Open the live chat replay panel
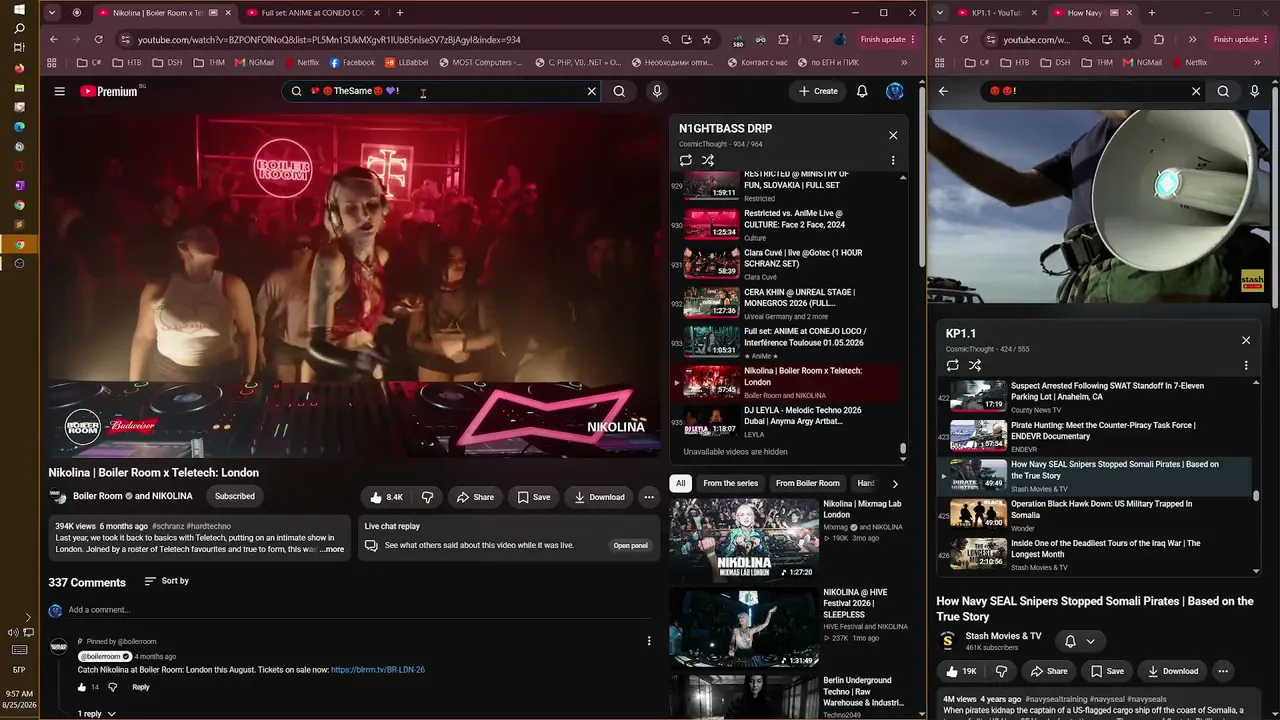Image resolution: width=1280 pixels, height=720 pixels. [x=630, y=545]
